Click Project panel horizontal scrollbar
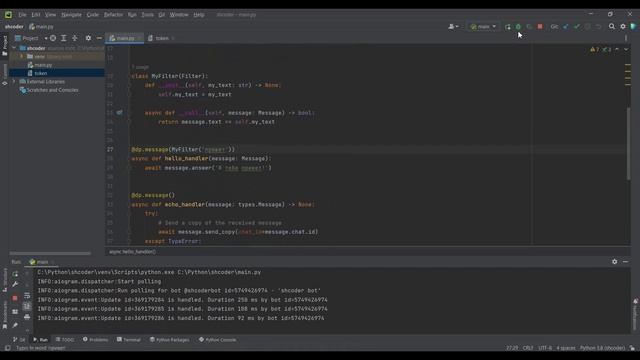 point(50,253)
